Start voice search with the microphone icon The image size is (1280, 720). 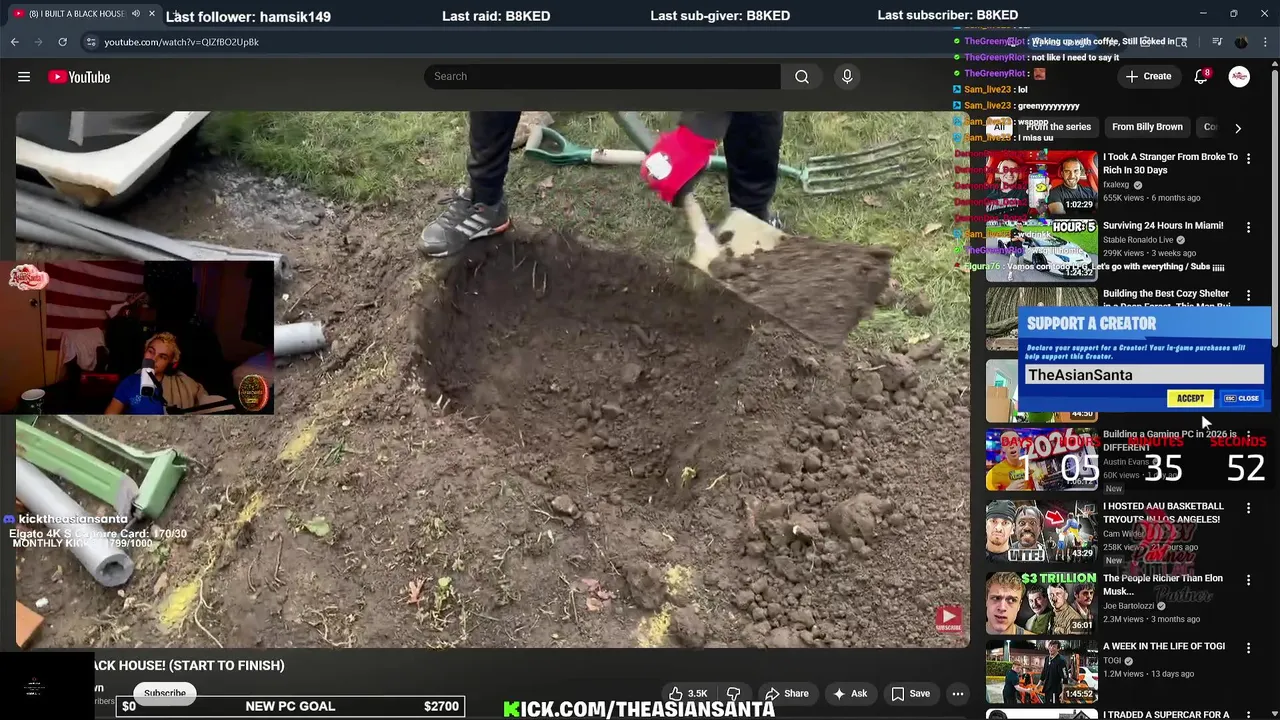(x=847, y=77)
